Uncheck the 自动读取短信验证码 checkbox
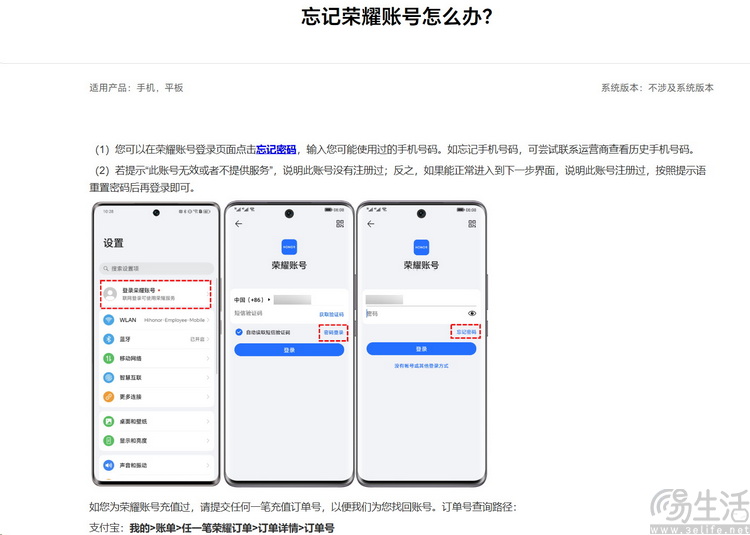 239,332
